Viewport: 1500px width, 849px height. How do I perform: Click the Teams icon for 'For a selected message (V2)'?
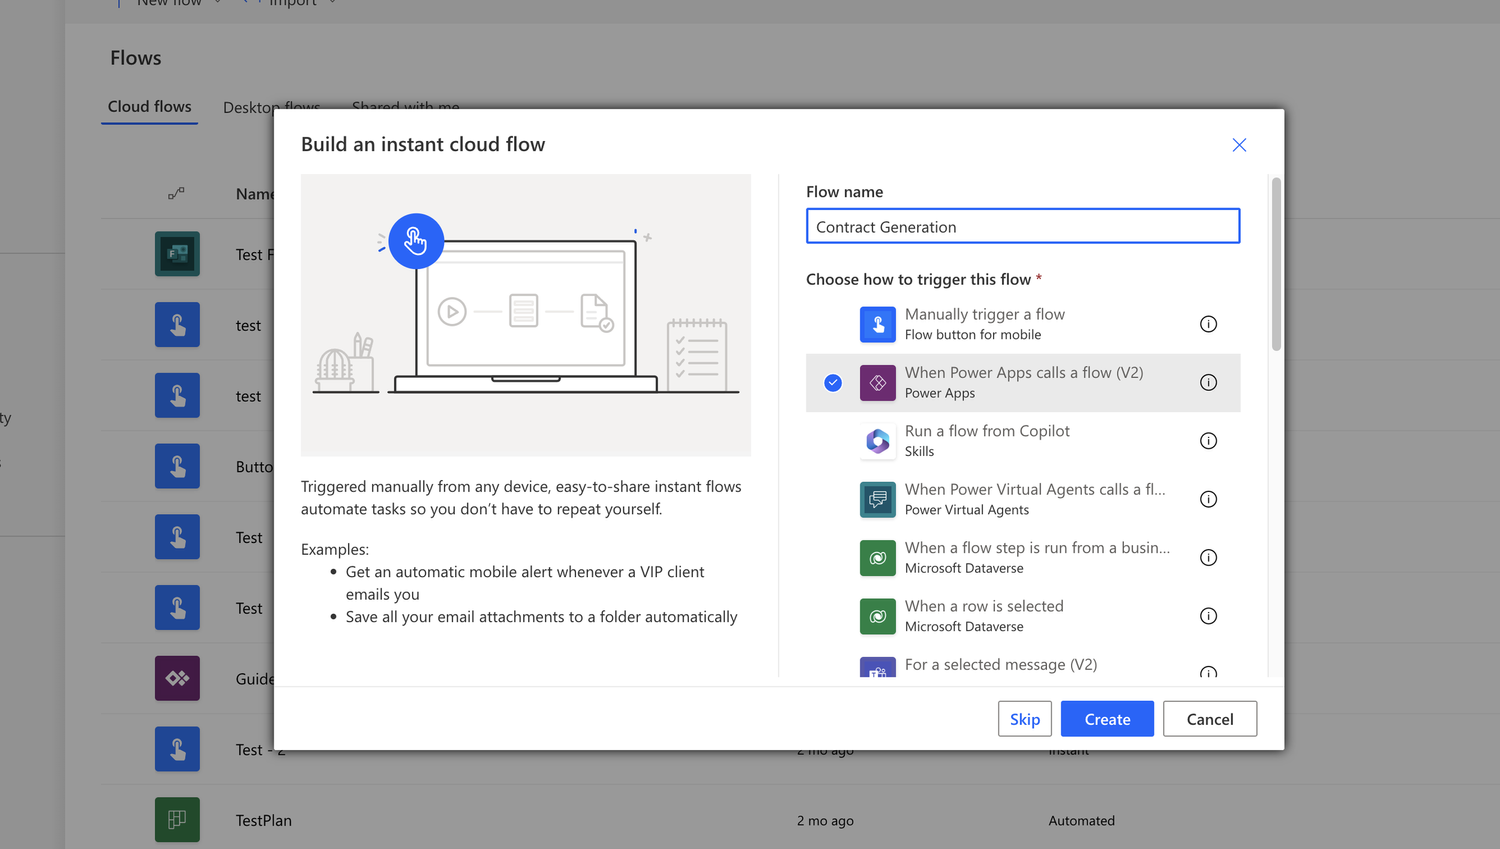point(877,671)
